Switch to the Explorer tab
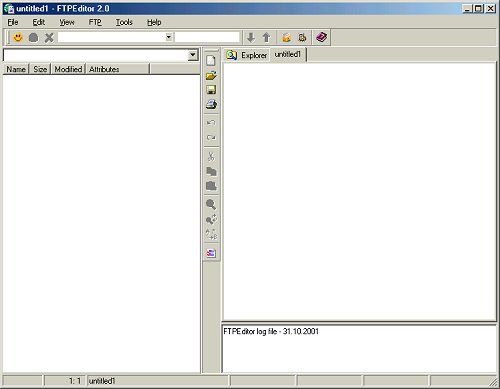 (x=247, y=55)
